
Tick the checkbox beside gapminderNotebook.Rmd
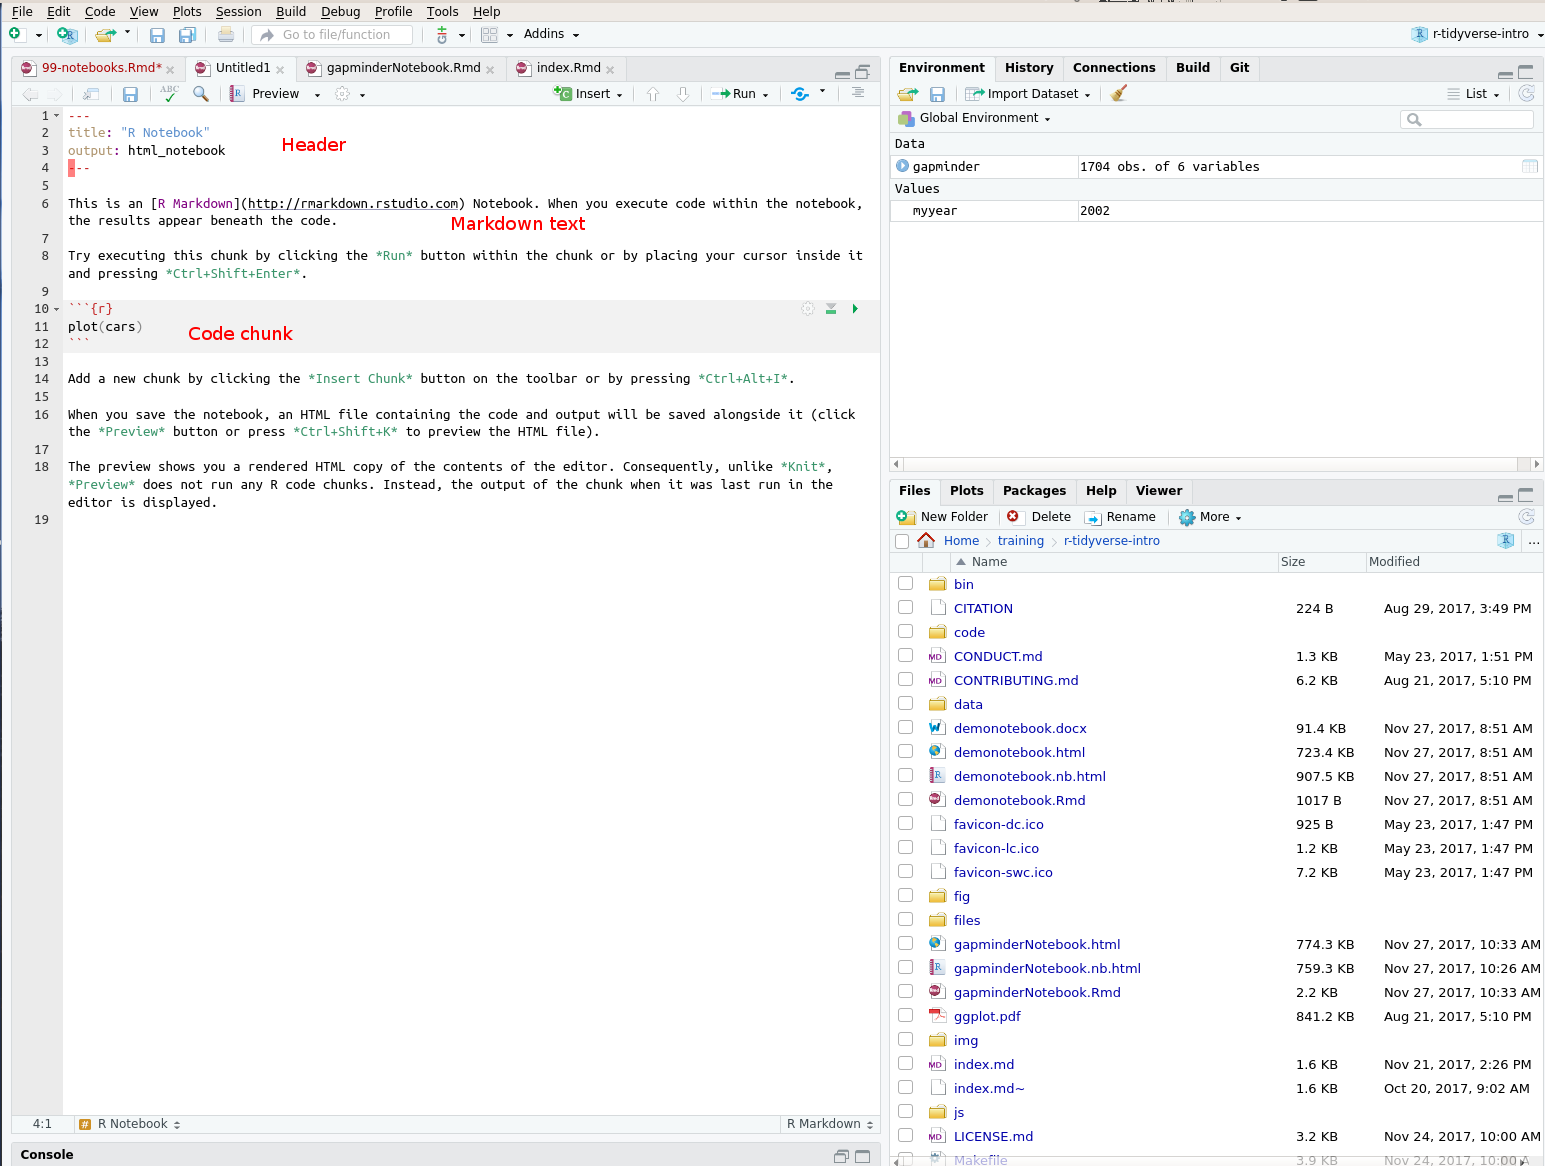905,991
